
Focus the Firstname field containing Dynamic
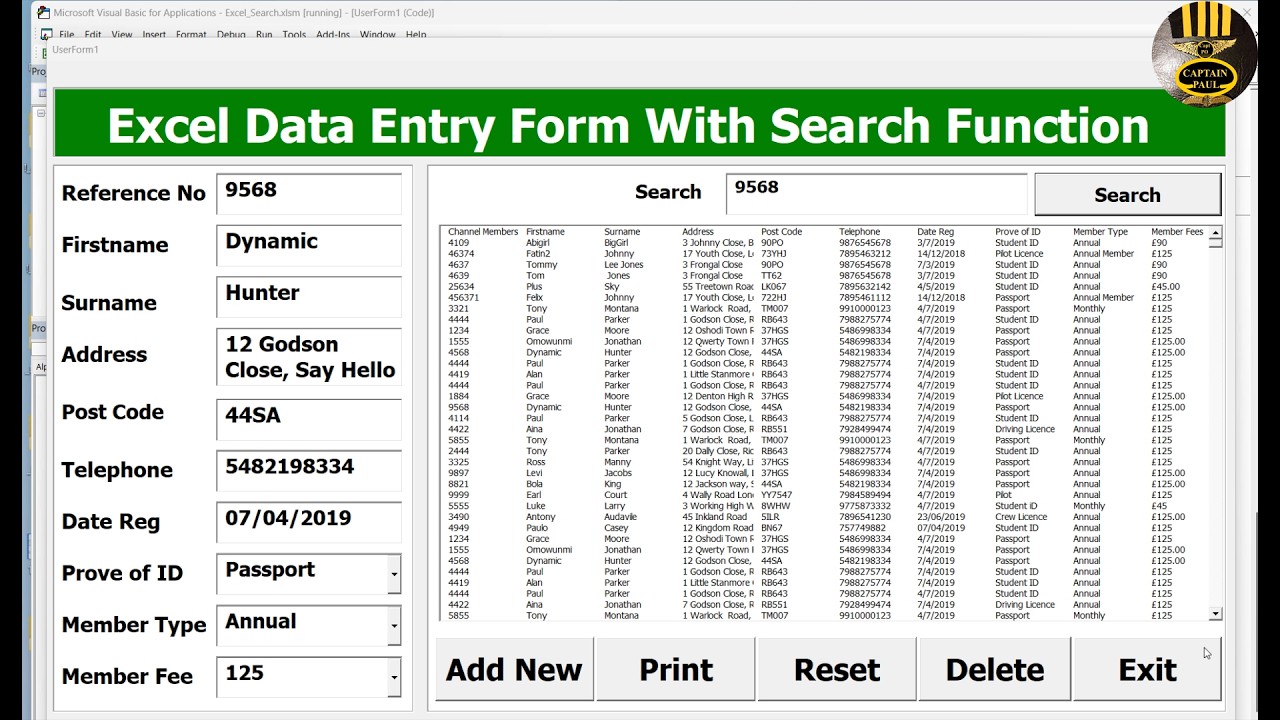[309, 245]
